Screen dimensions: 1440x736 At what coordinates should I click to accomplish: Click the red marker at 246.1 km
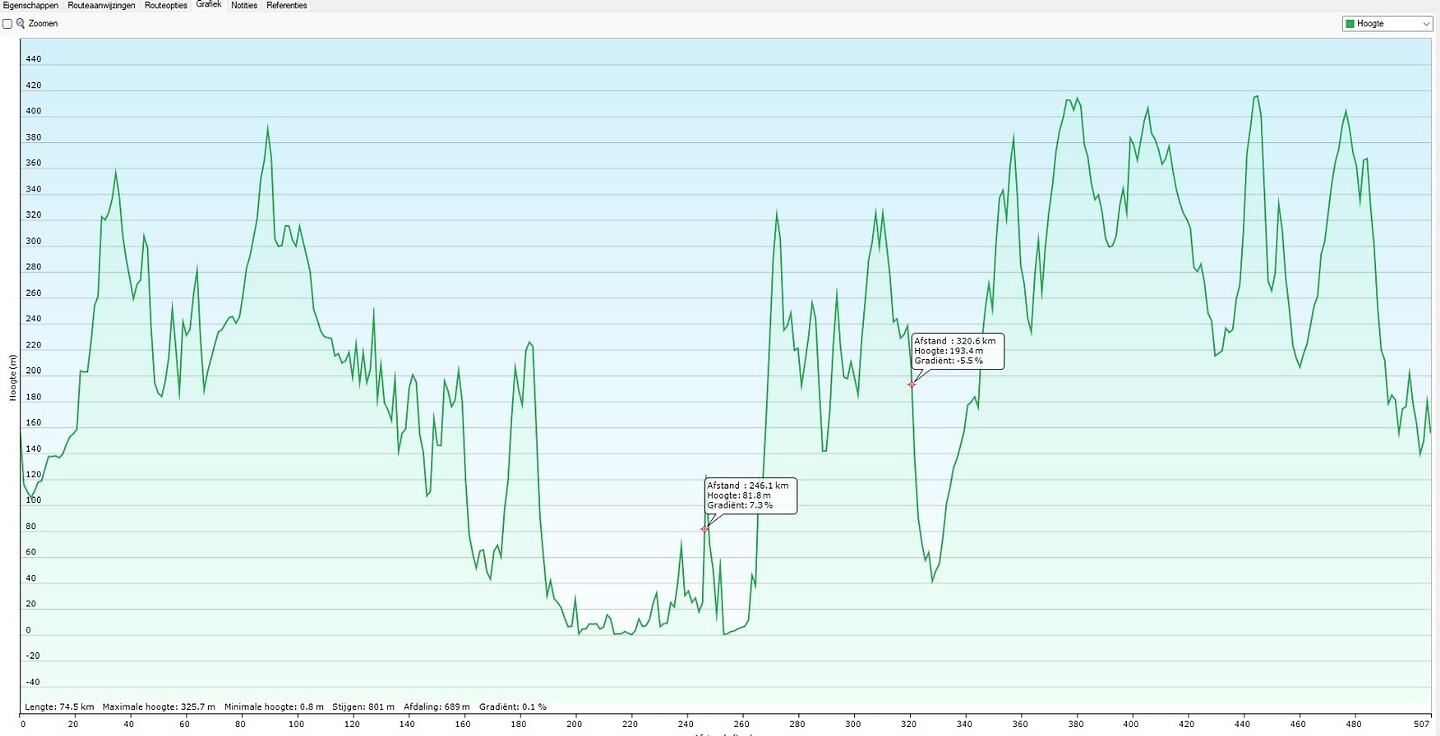point(704,529)
